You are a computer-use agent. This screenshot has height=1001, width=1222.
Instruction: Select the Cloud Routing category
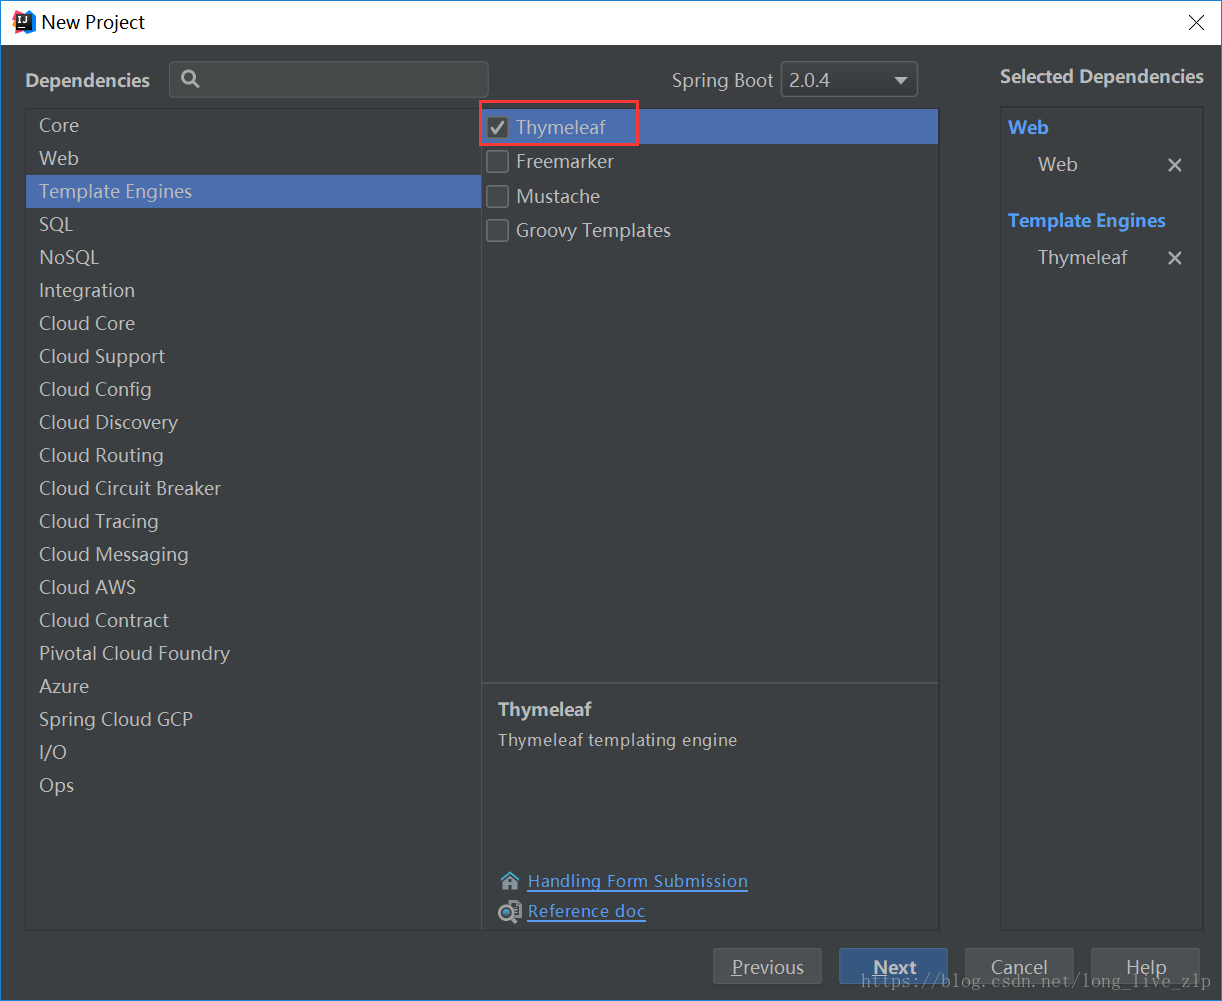coord(253,455)
